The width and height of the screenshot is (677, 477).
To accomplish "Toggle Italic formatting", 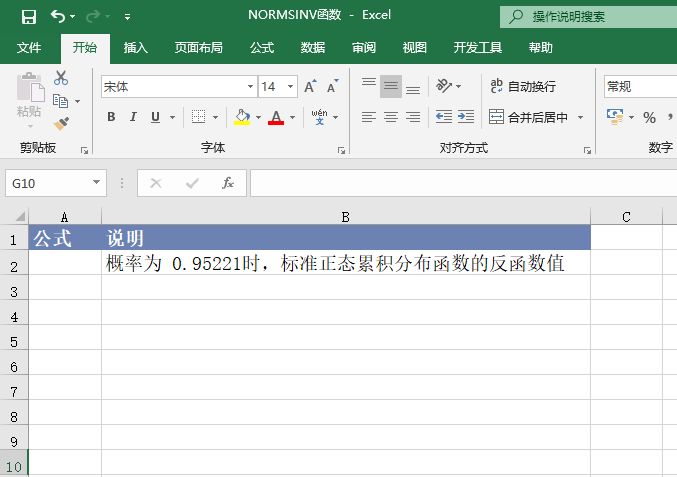I will pos(133,117).
